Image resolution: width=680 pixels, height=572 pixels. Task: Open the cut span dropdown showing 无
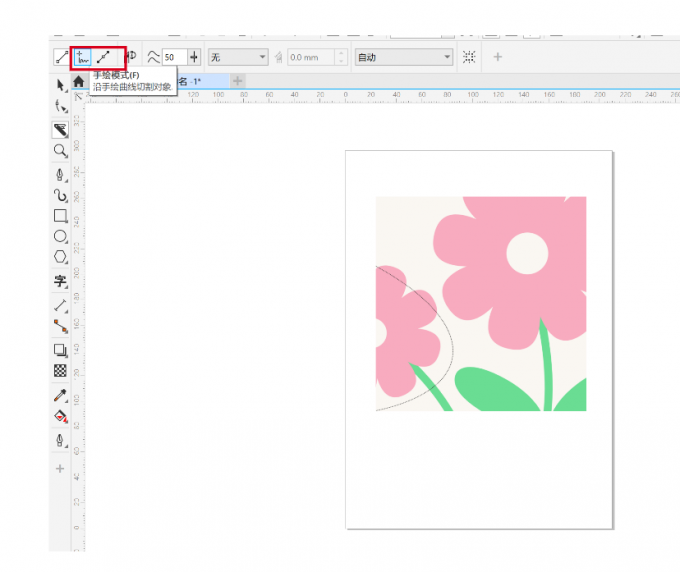[x=237, y=58]
